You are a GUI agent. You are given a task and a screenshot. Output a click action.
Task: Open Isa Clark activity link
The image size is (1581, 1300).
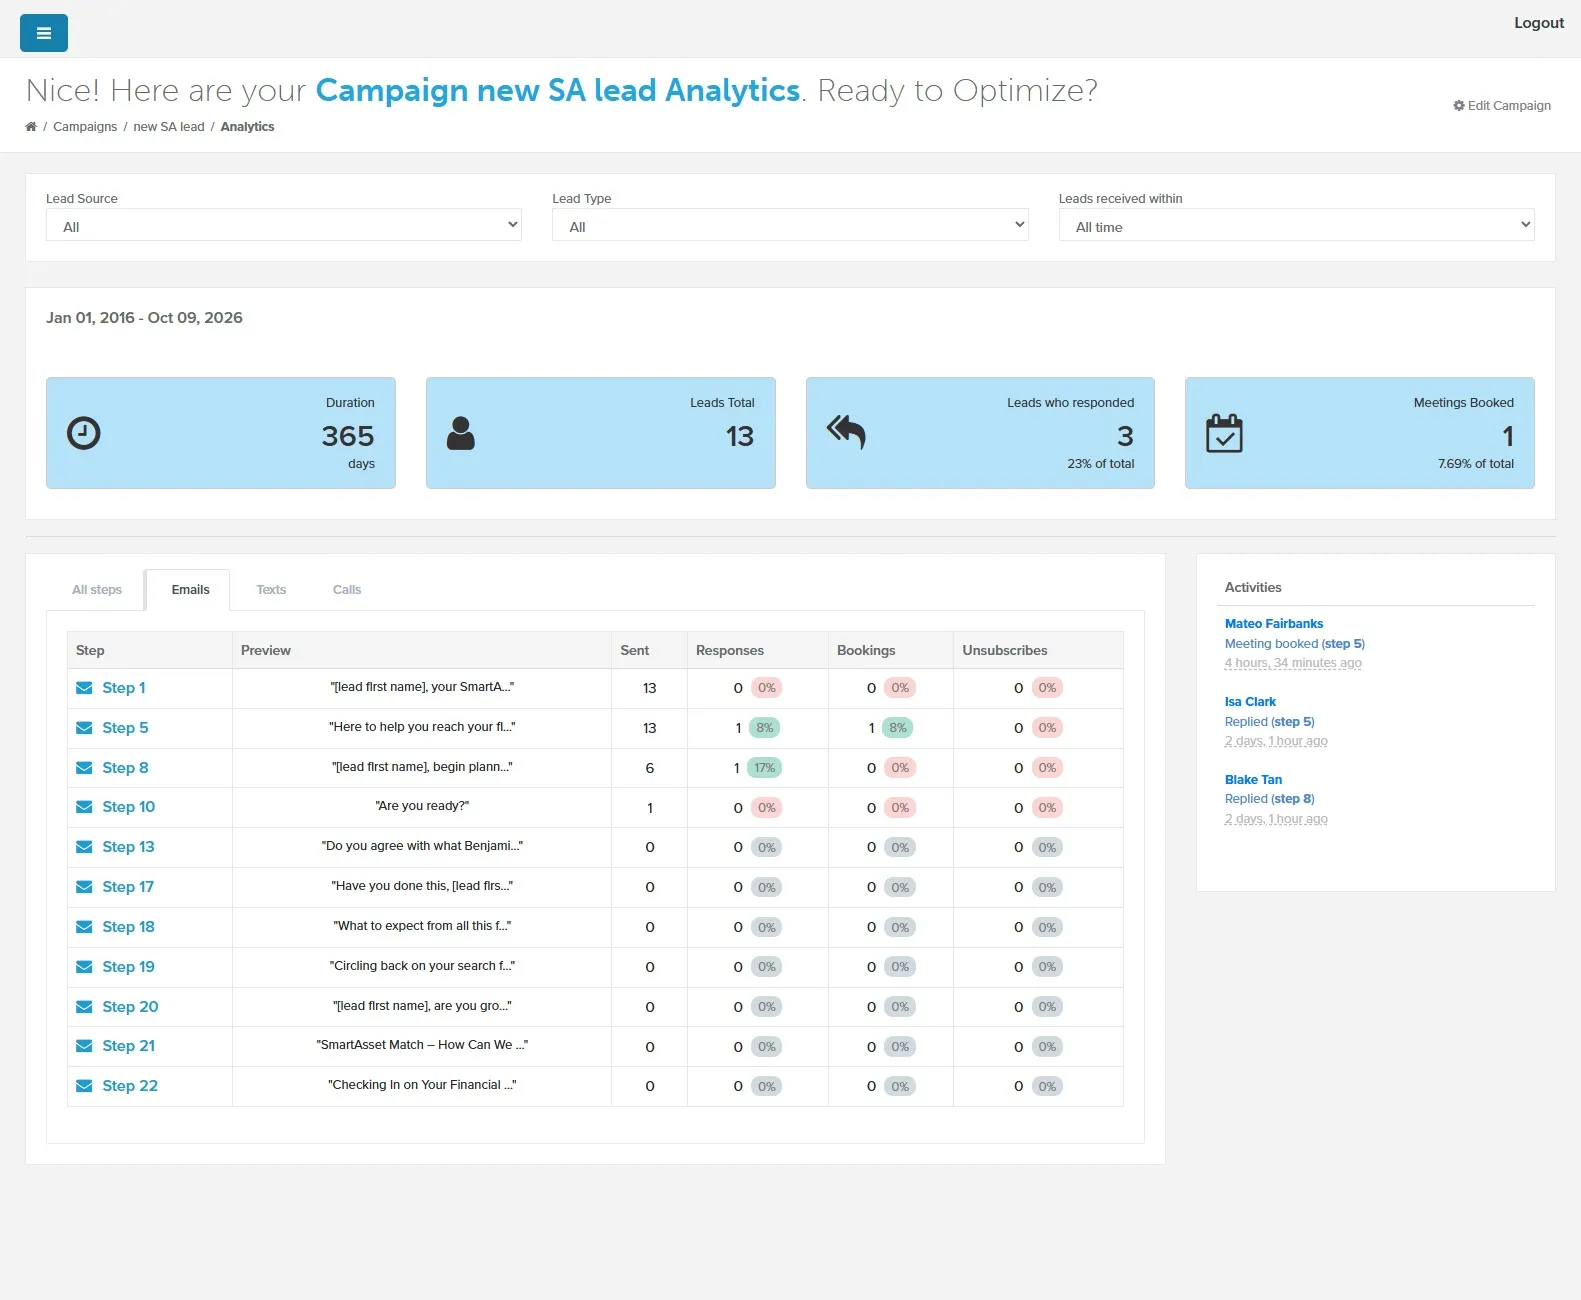click(1250, 702)
